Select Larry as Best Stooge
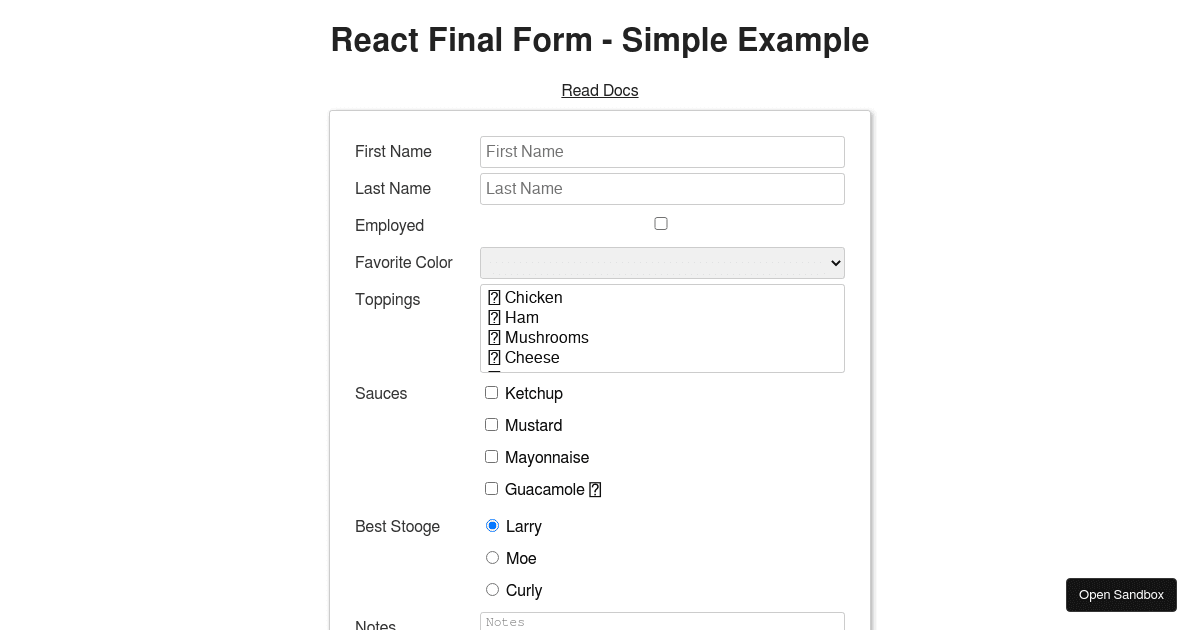 pyautogui.click(x=492, y=525)
